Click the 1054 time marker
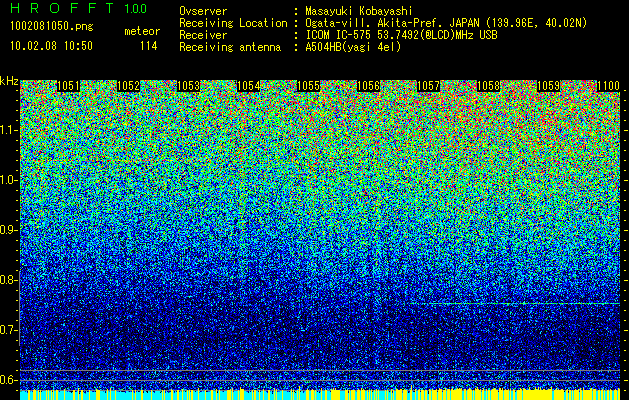The height and width of the screenshot is (400, 629). coord(248,86)
